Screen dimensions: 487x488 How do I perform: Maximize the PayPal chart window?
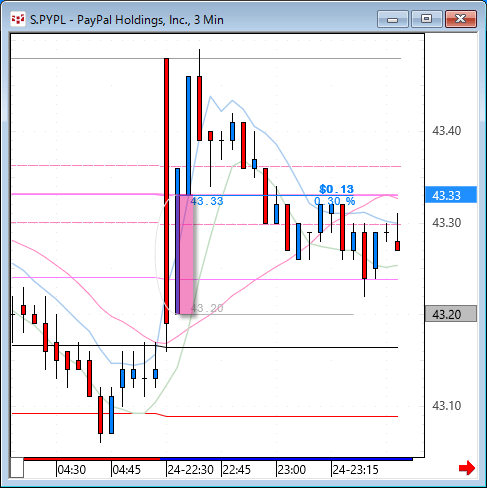pos(427,19)
